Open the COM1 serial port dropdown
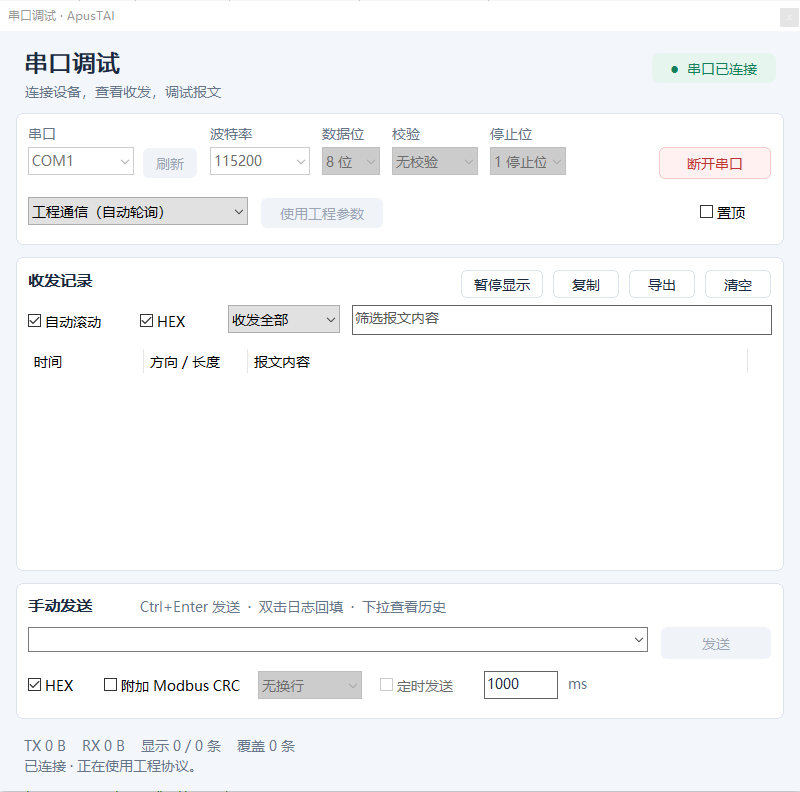This screenshot has height=792, width=800. (81, 161)
